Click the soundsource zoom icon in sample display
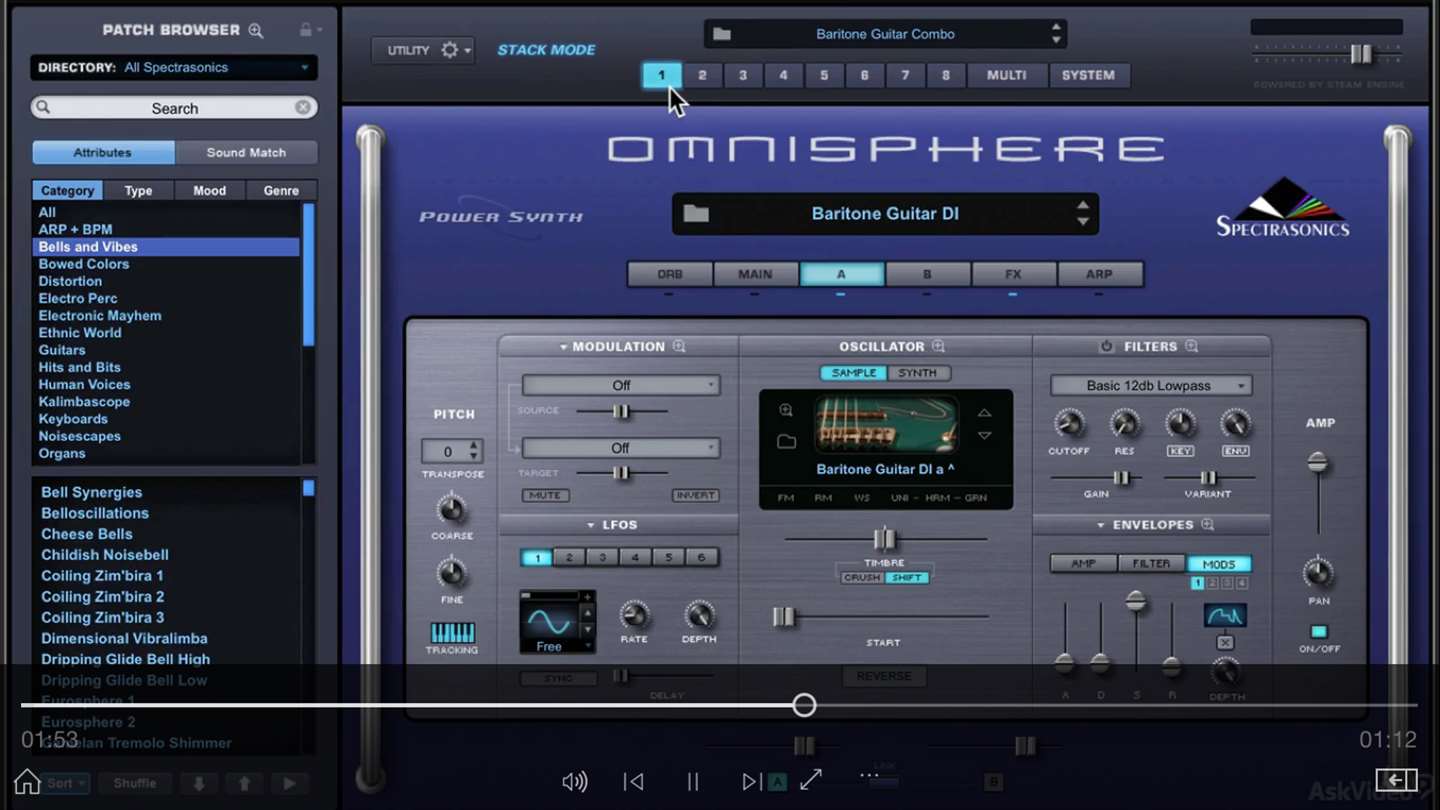 786,410
